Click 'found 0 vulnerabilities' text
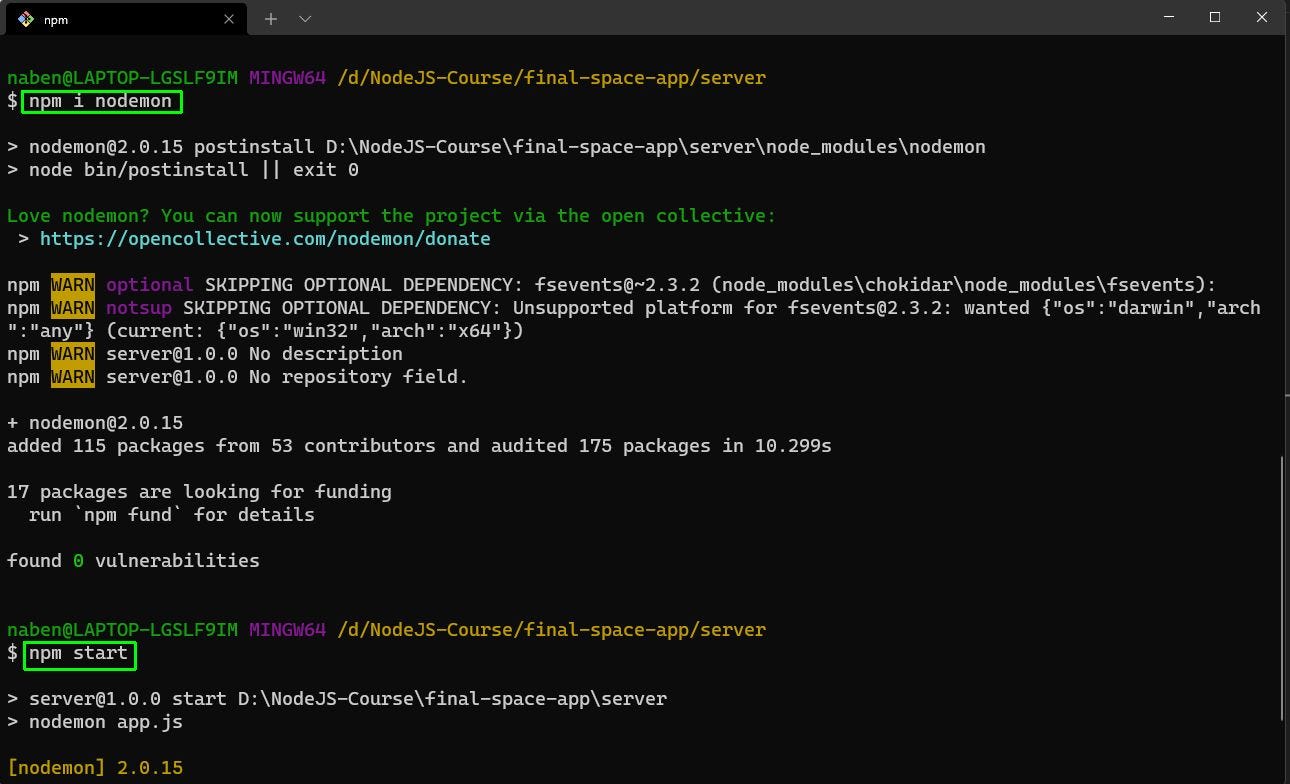Viewport: 1290px width, 784px height. pyautogui.click(x=133, y=561)
